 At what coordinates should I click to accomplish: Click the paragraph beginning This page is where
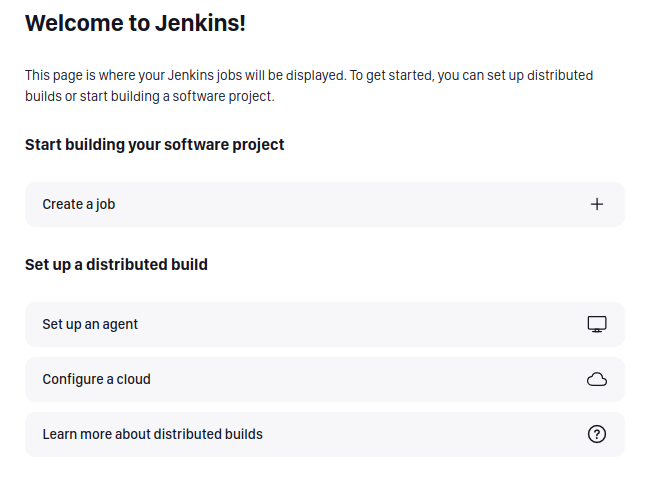coord(309,86)
